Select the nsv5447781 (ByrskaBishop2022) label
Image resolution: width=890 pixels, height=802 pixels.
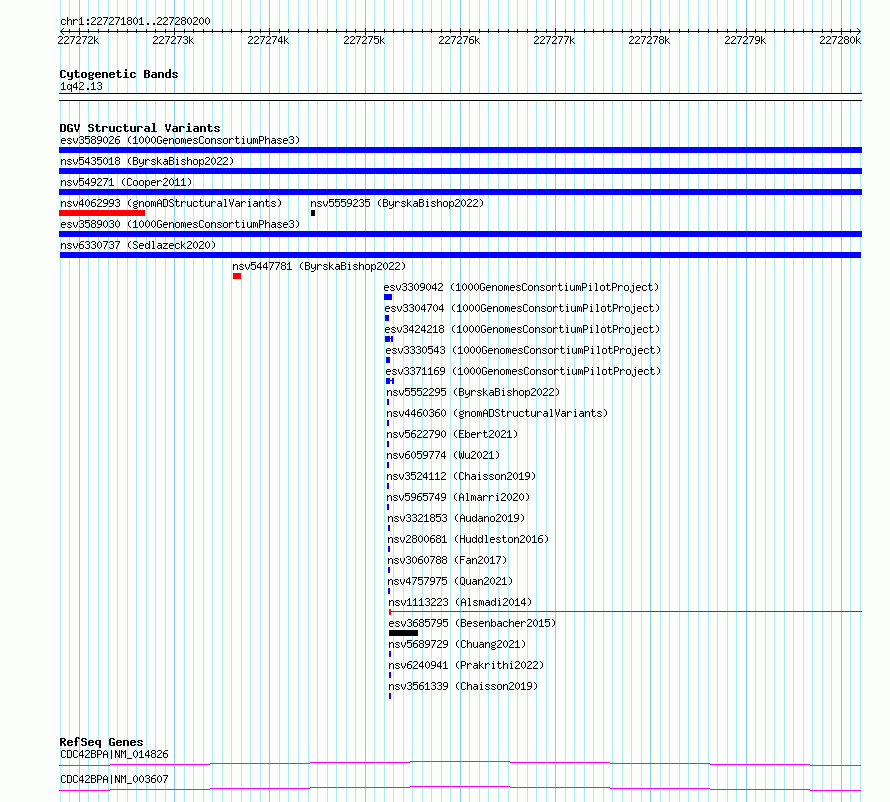pos(319,266)
